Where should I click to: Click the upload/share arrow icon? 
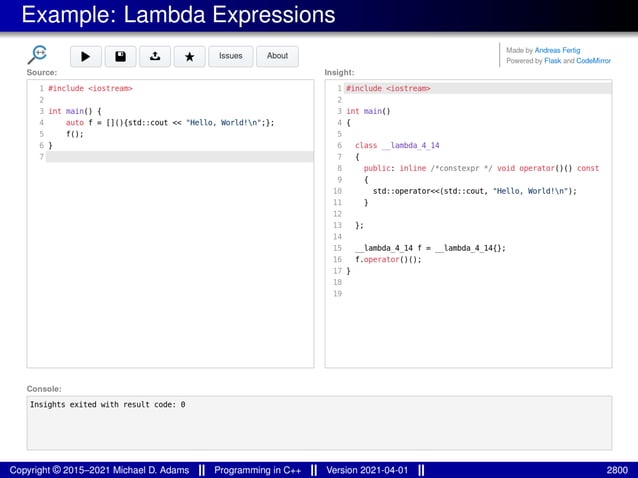155,57
